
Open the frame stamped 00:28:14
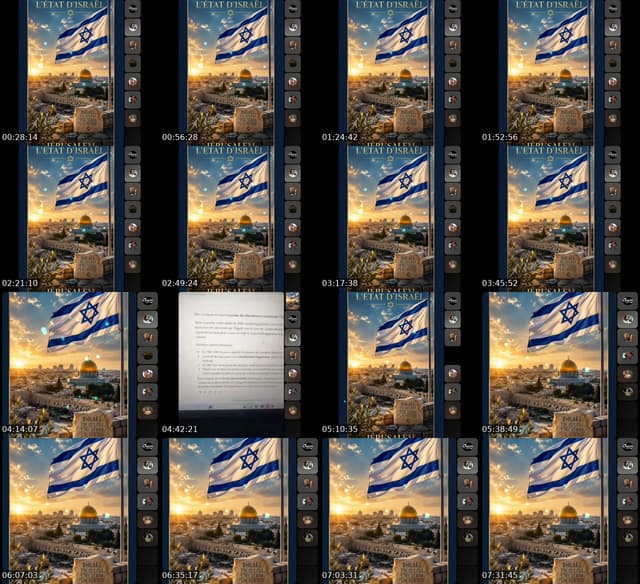click(x=80, y=73)
